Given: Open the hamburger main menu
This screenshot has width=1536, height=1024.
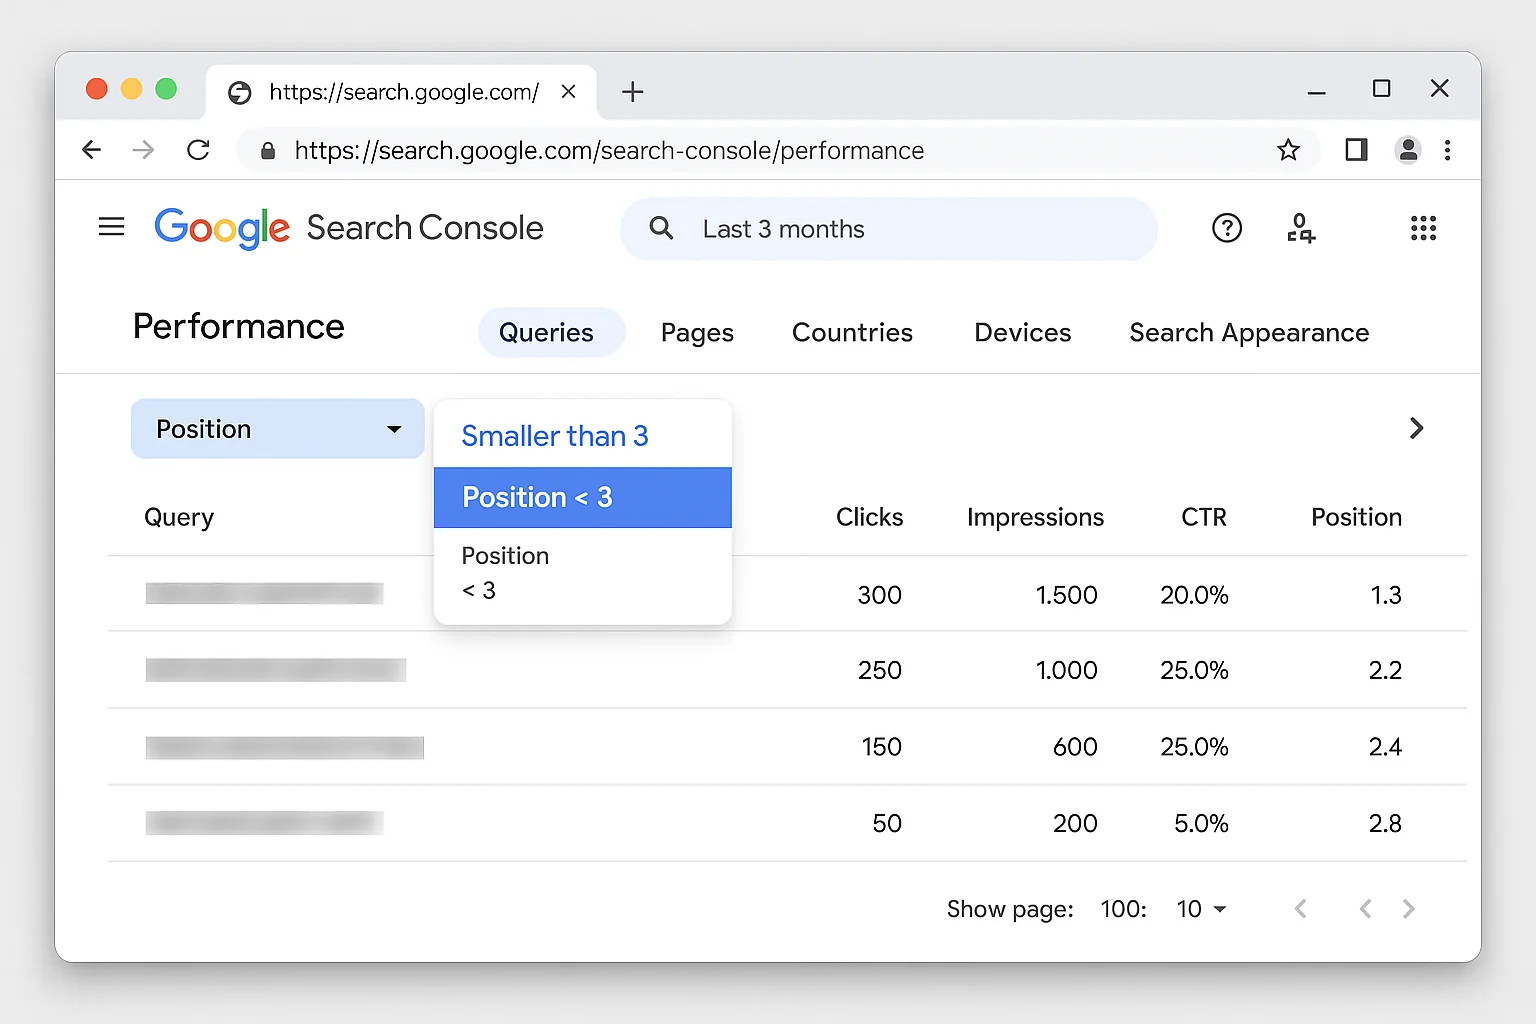Looking at the screenshot, I should coord(112,227).
